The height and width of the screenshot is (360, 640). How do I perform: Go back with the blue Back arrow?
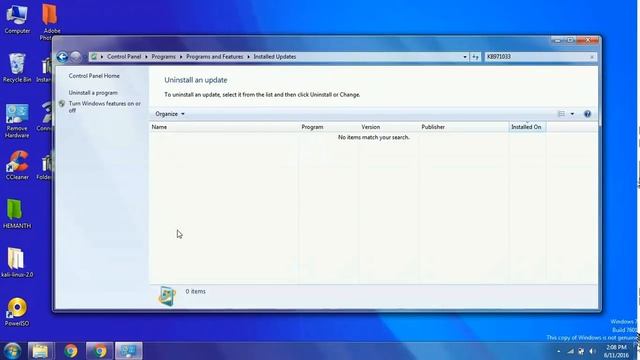click(62, 57)
